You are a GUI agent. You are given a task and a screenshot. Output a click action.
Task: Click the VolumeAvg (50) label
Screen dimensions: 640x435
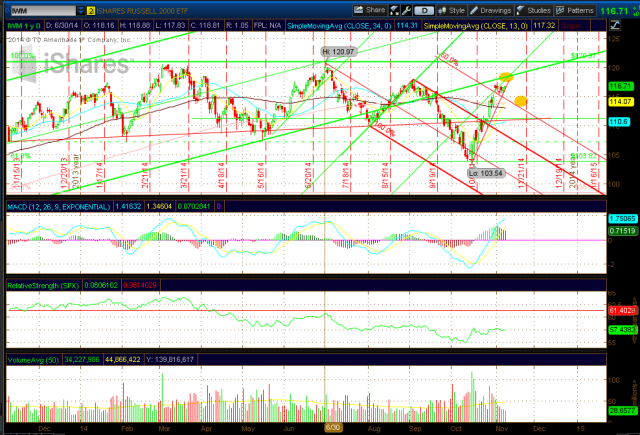[x=33, y=360]
